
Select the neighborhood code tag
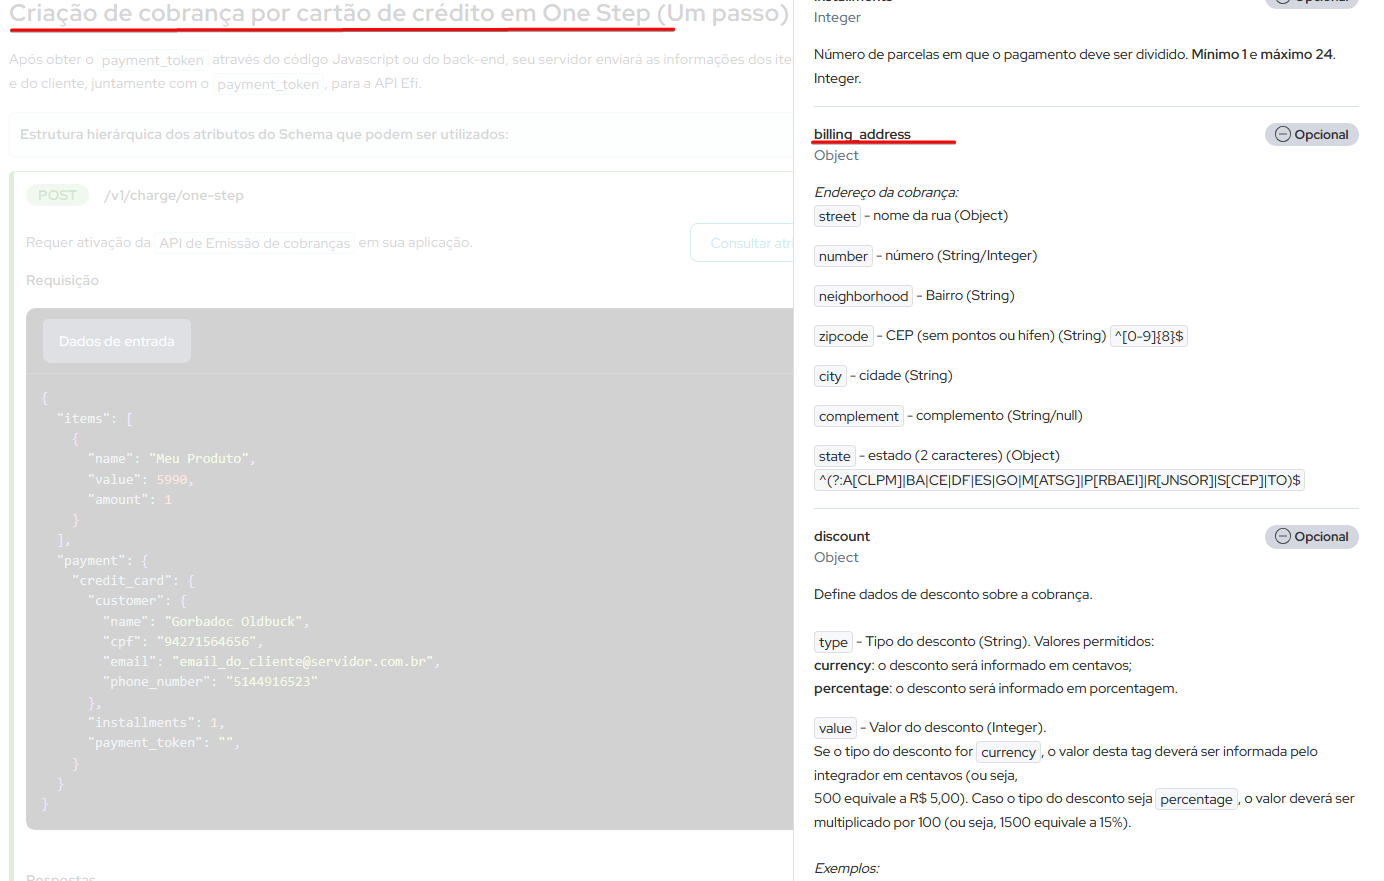863,296
